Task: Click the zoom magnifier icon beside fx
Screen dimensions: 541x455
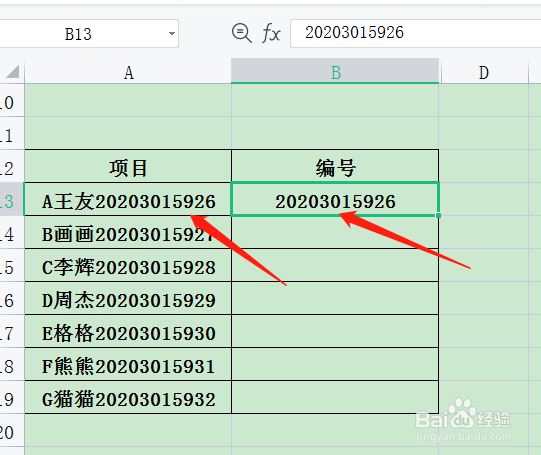Action: (x=242, y=33)
